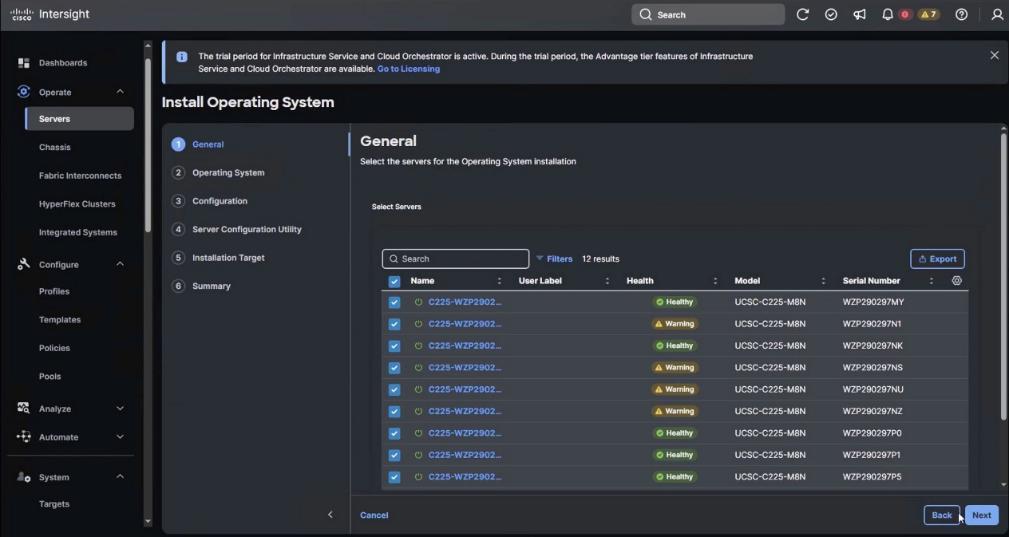The image size is (1009, 537).
Task: Open HyperFlex Clusters in the sidebar
Action: (x=77, y=204)
